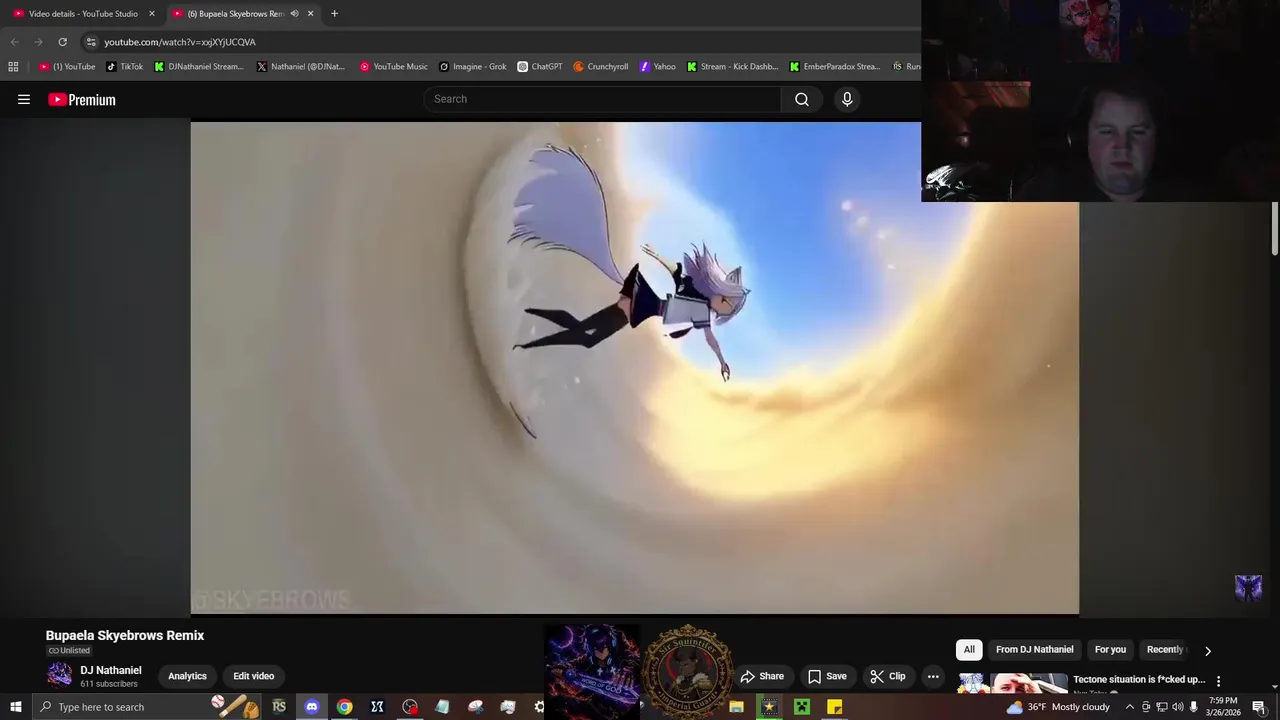Viewport: 1280px width, 720px height.
Task: Open the Crunchyroll bookmark
Action: [x=601, y=67]
